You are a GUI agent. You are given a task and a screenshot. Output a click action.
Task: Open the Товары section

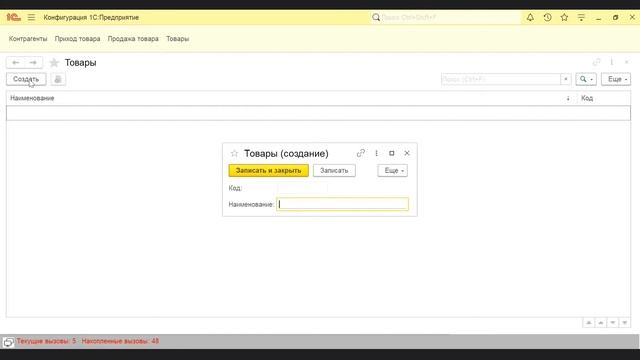(178, 39)
